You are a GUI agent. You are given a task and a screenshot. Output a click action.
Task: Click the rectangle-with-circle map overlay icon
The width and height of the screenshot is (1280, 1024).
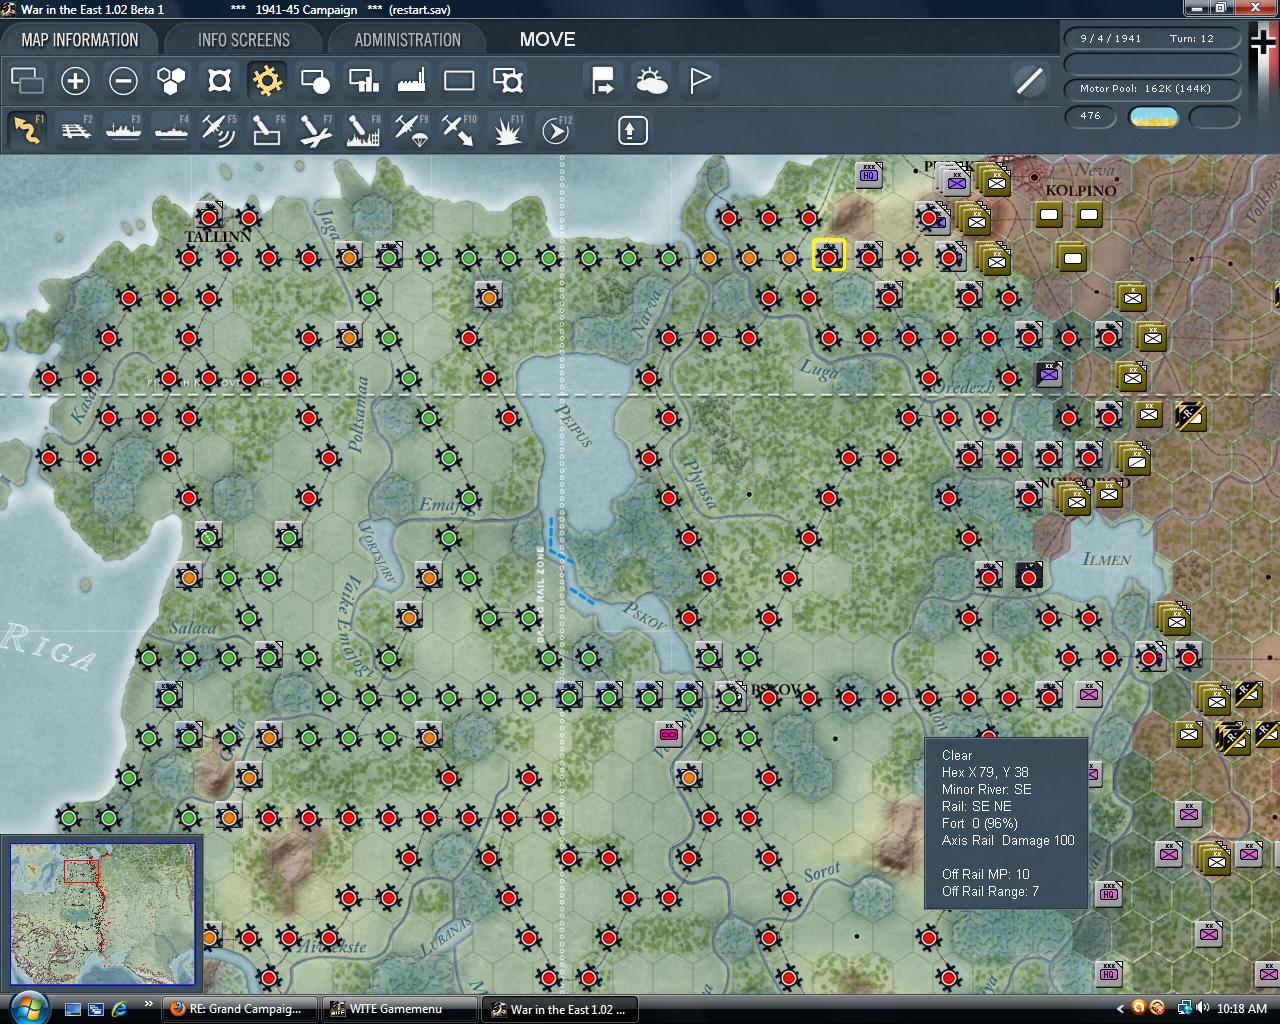pos(315,80)
